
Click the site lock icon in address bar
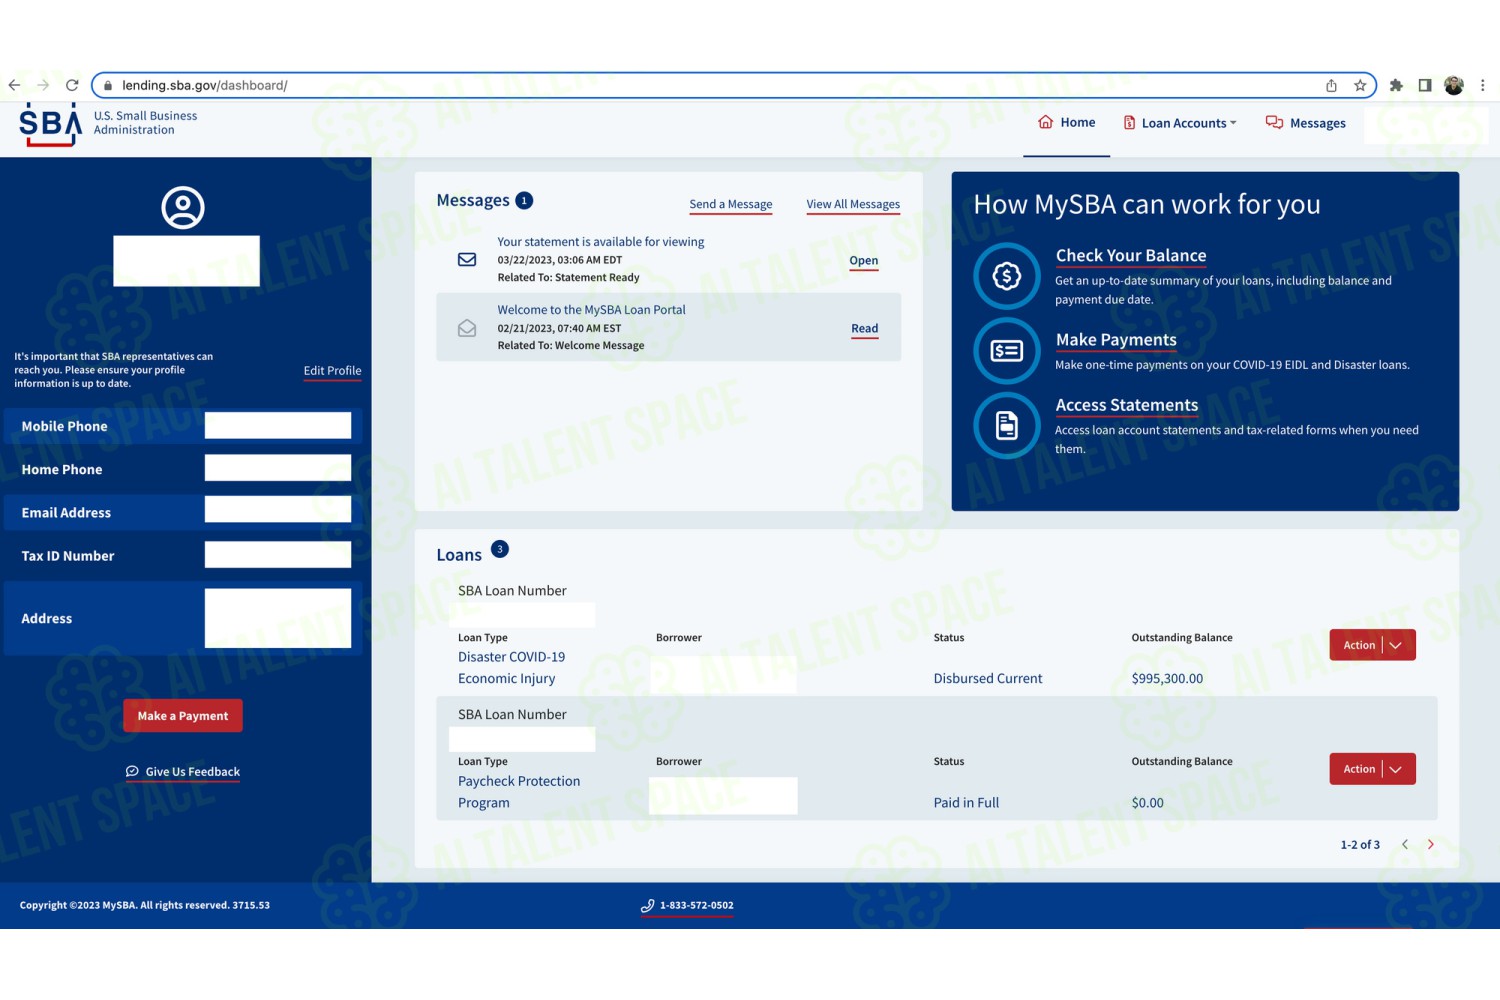tap(108, 85)
